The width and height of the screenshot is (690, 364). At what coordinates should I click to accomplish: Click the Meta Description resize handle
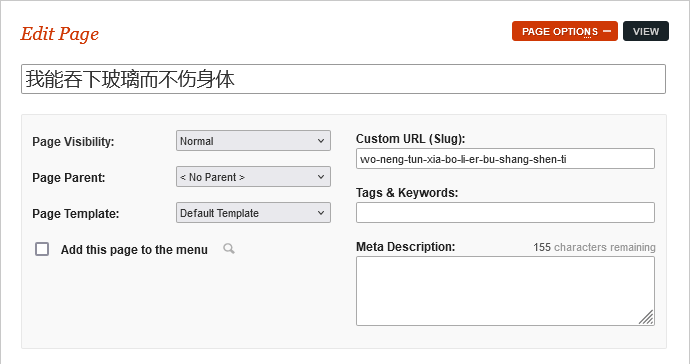click(x=646, y=317)
